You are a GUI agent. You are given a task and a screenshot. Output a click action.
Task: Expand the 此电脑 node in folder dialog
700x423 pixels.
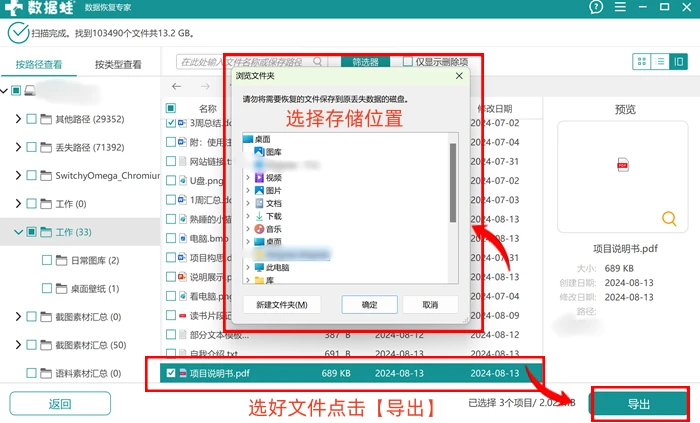pos(248,267)
